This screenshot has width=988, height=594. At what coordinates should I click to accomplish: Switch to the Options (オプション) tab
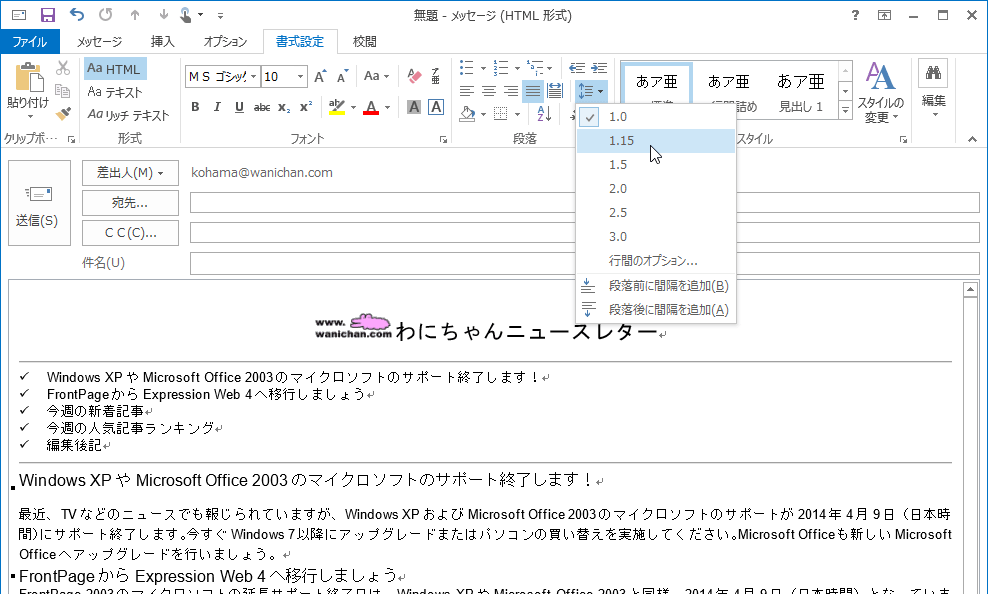coord(225,42)
